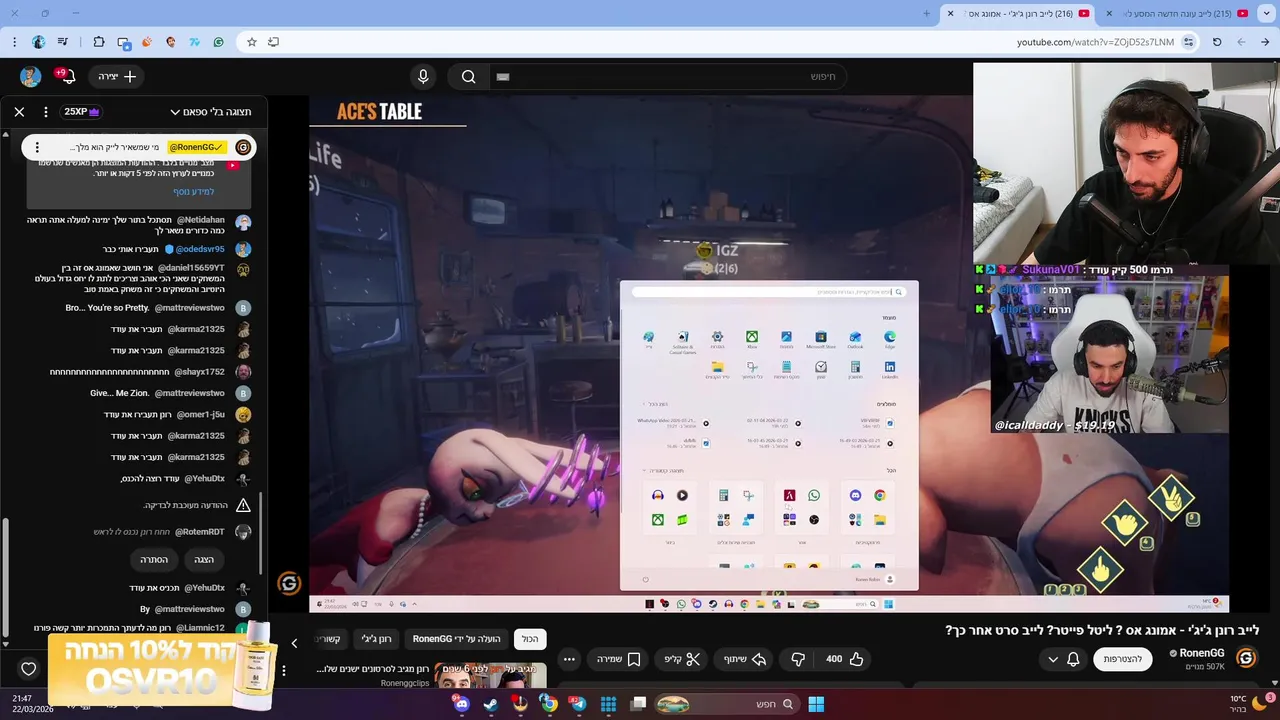1280x720 pixels.
Task: Expand the chat view mode dropdown
Action: [x=210, y=112]
